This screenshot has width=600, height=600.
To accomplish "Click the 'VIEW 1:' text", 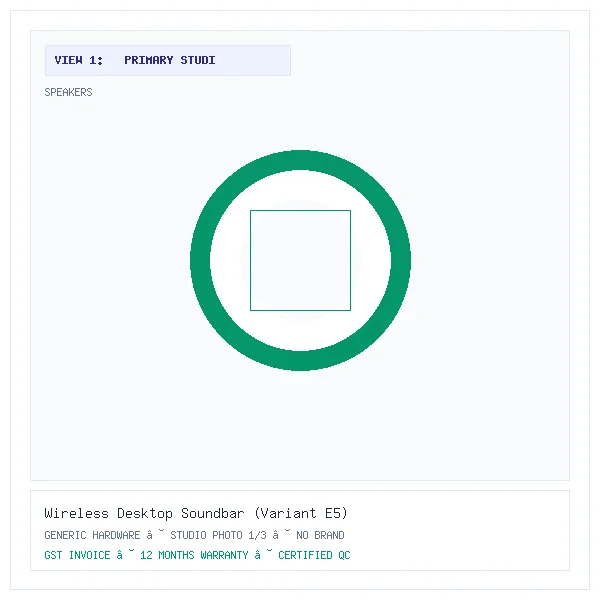I will click(79, 60).
